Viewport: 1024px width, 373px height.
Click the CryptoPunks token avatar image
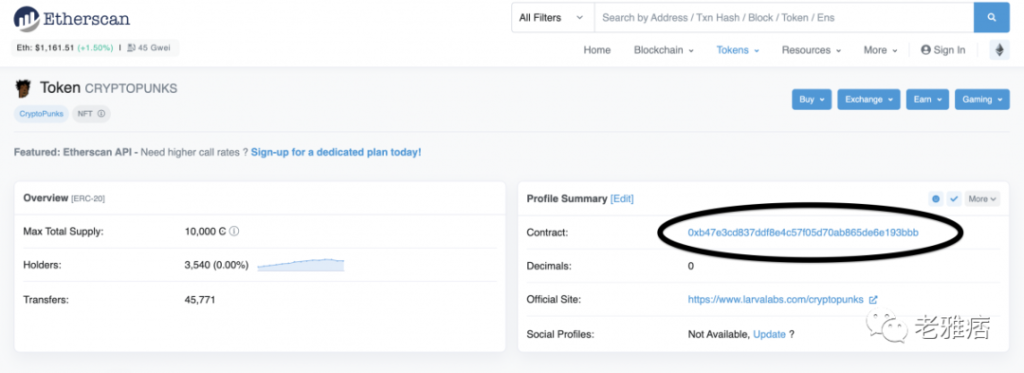(24, 88)
